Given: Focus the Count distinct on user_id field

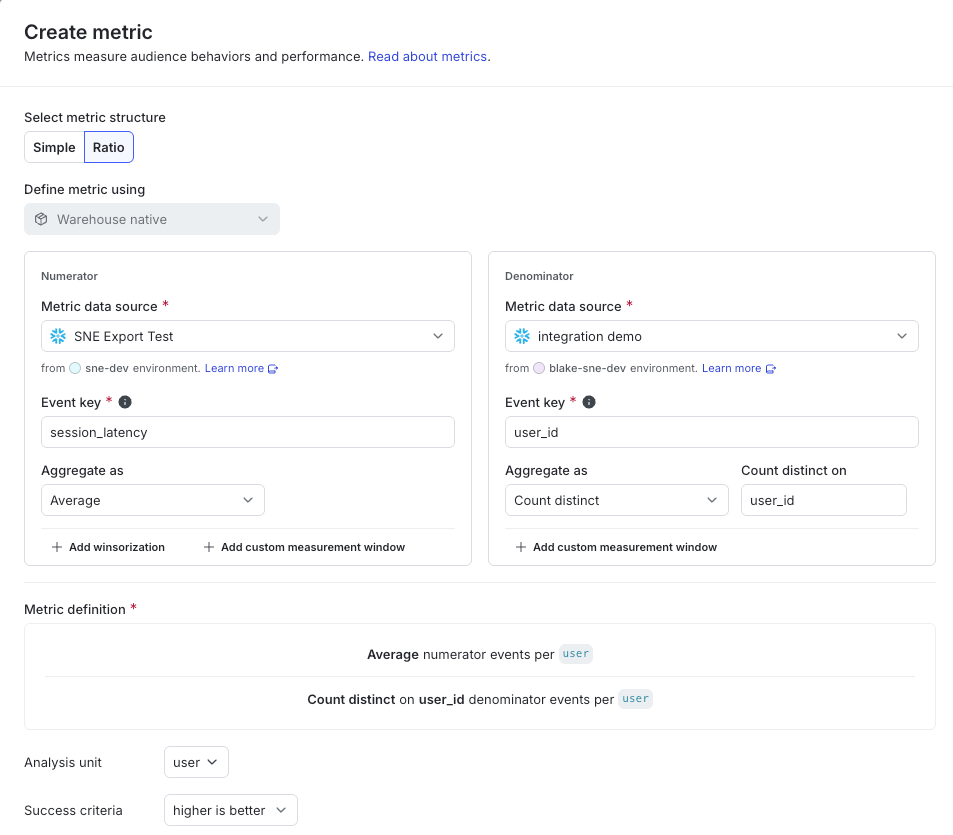Looking at the screenshot, I should click(x=824, y=500).
